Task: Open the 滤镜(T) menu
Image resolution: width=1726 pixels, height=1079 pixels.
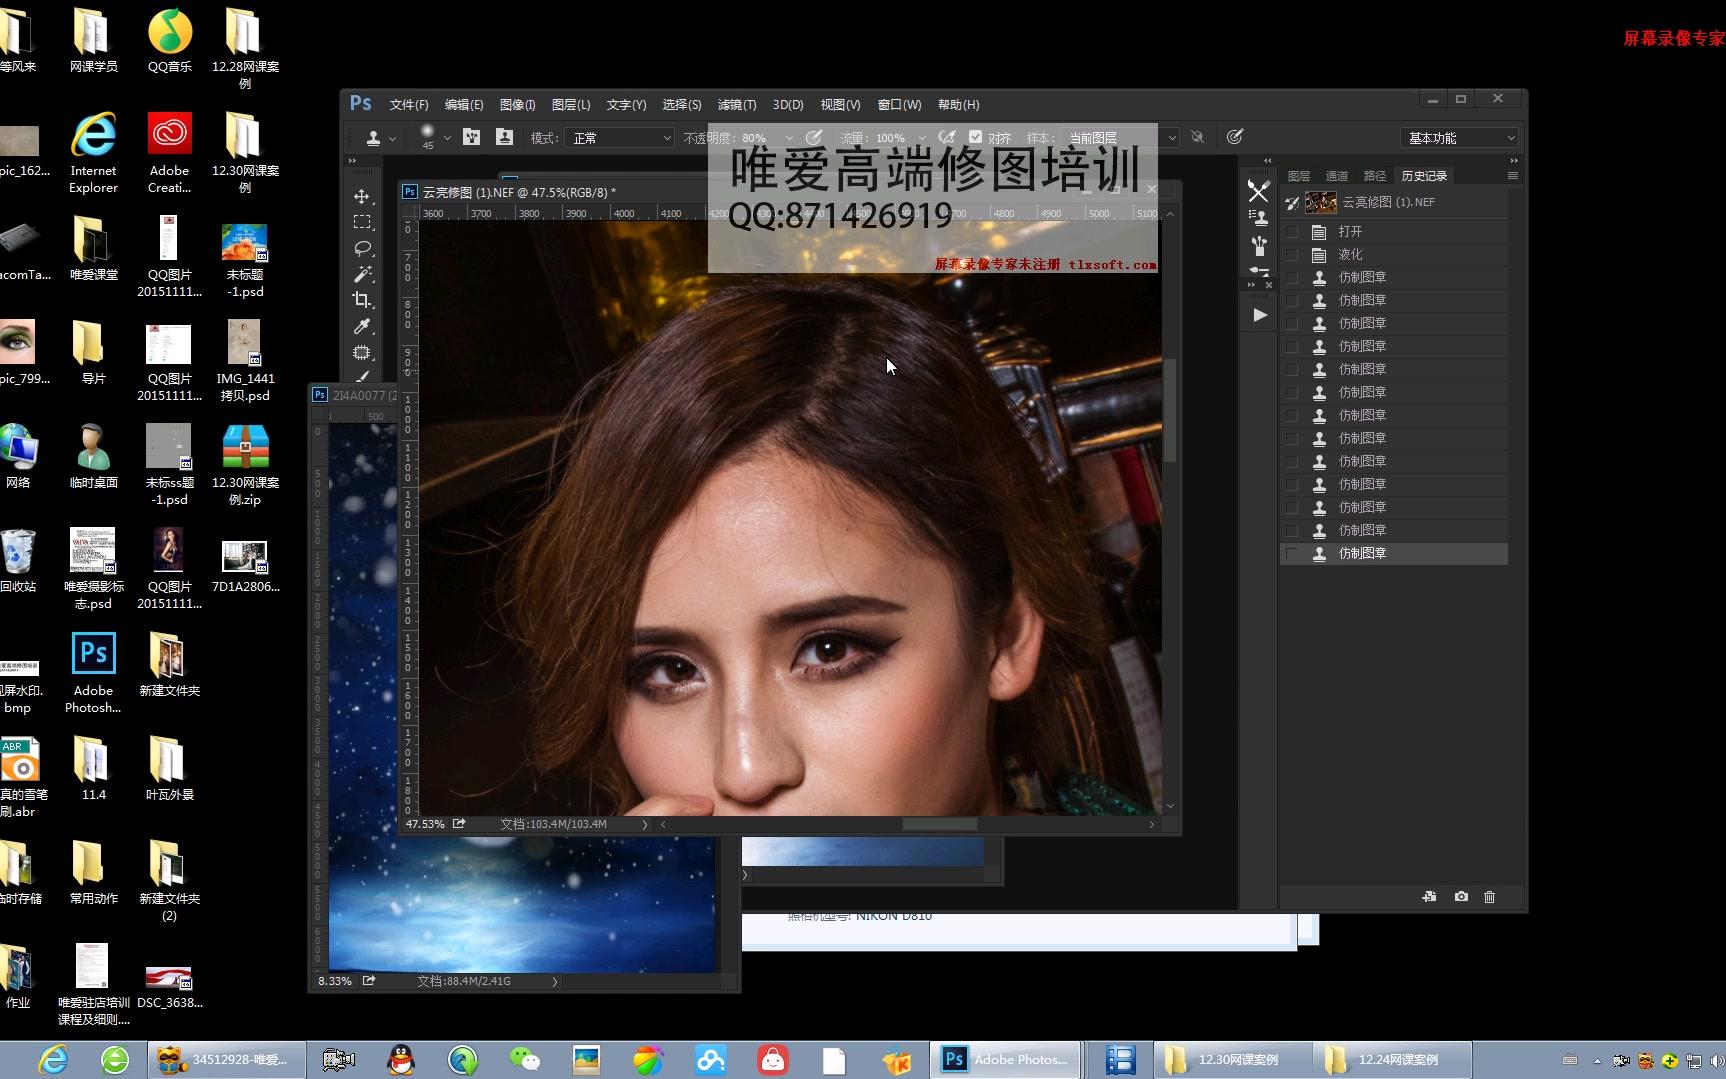Action: 737,105
